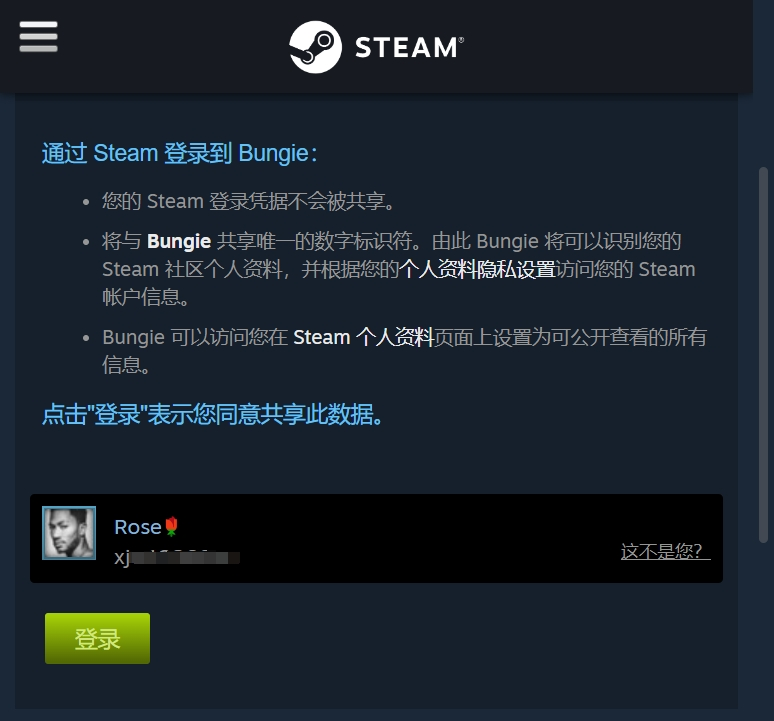
Task: Click the partially hidden xj account name
Action: point(177,558)
